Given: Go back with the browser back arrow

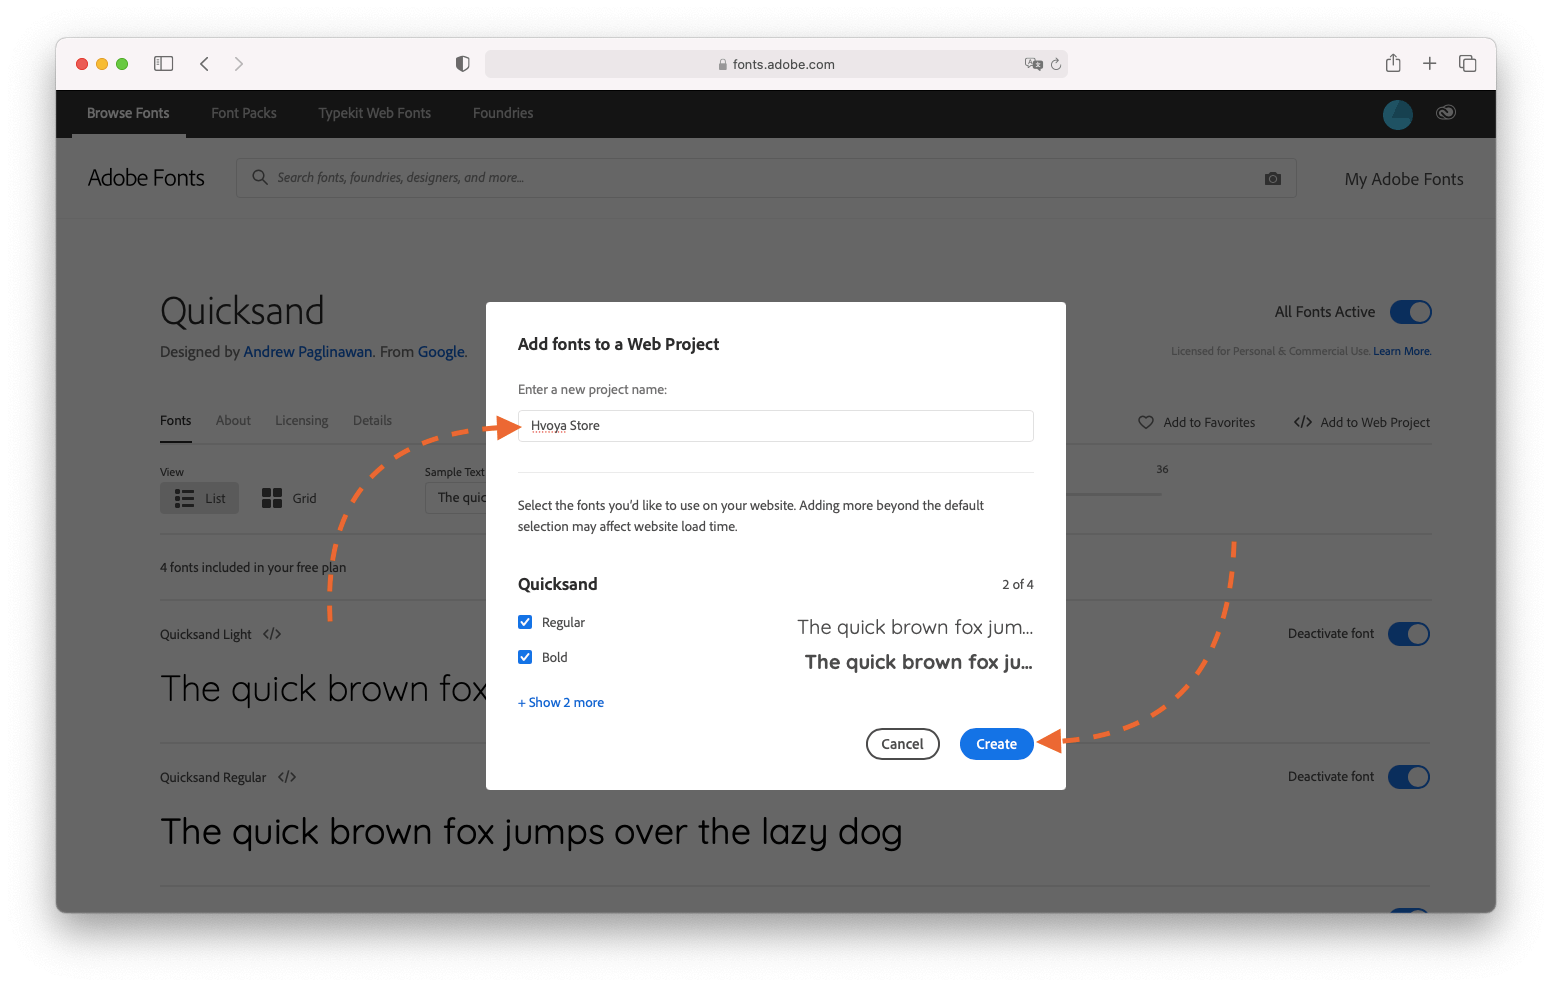Looking at the screenshot, I should pyautogui.click(x=204, y=64).
